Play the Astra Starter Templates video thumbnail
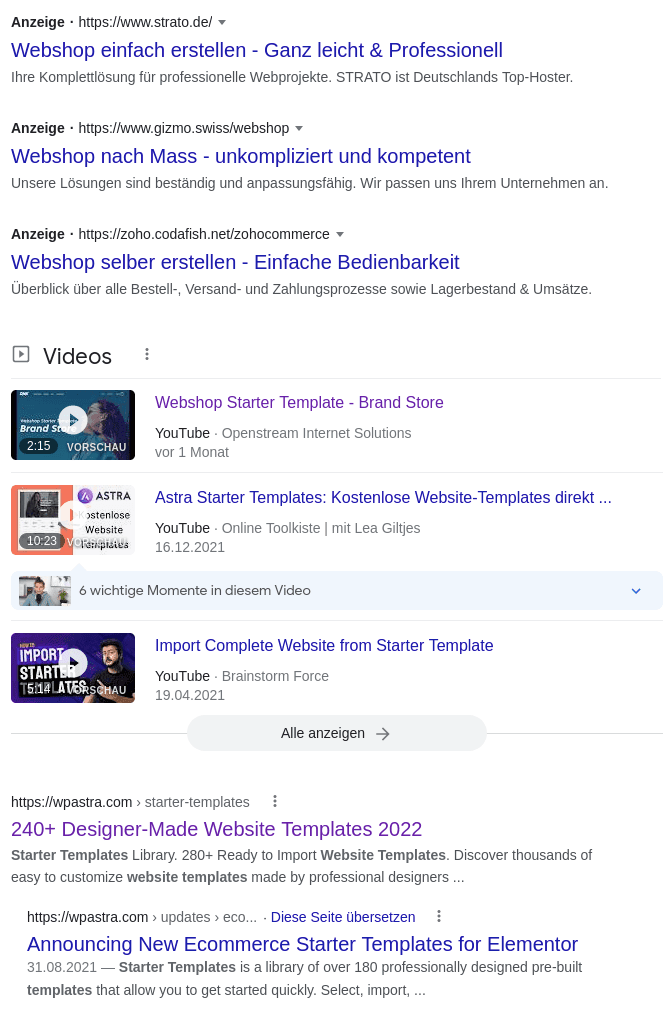This screenshot has width=671, height=1010. pyautogui.click(x=73, y=519)
